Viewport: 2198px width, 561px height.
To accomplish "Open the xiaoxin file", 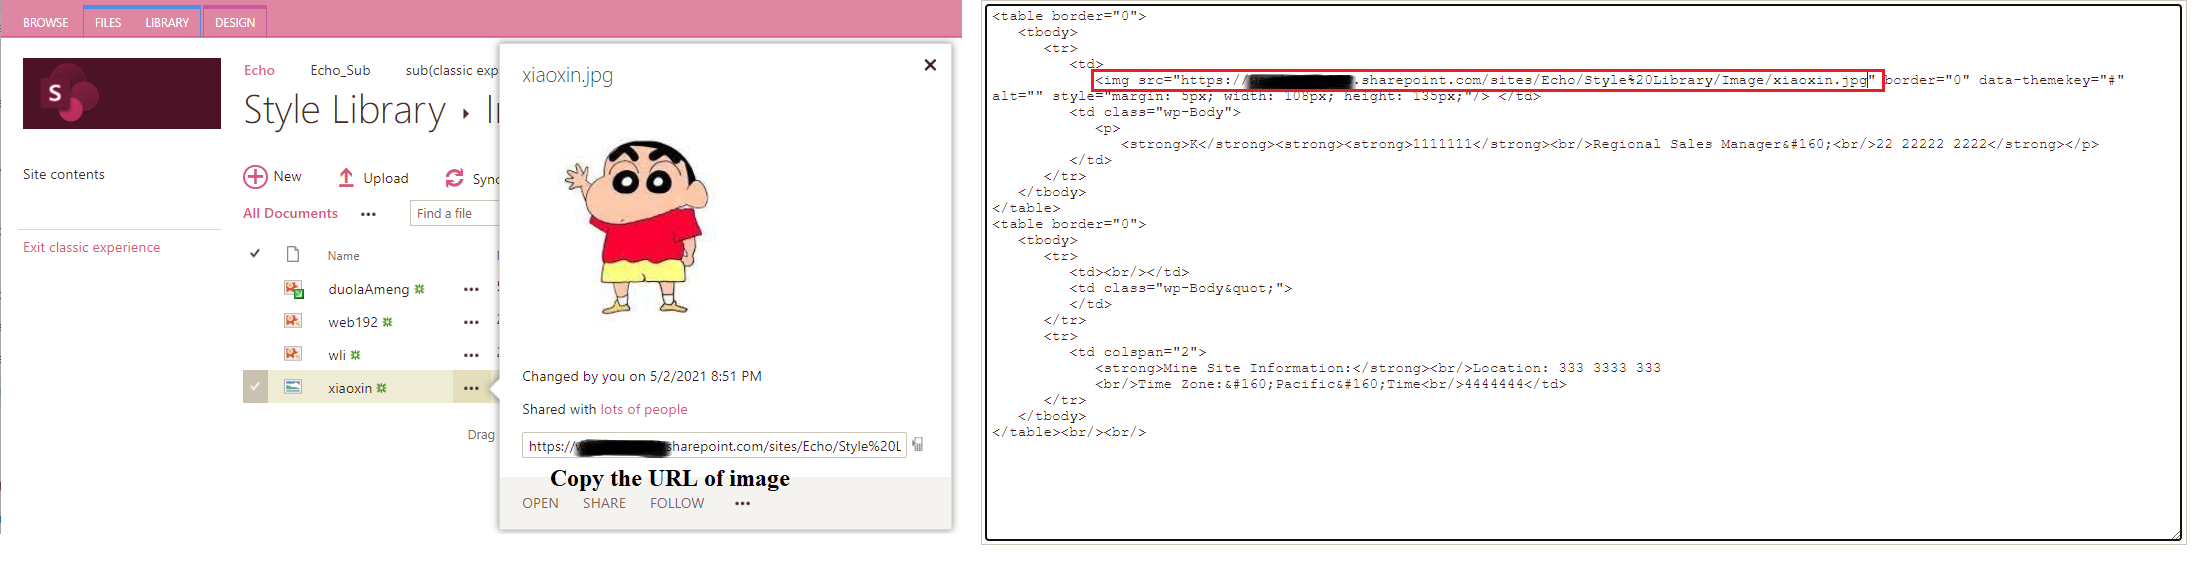I will [x=350, y=388].
